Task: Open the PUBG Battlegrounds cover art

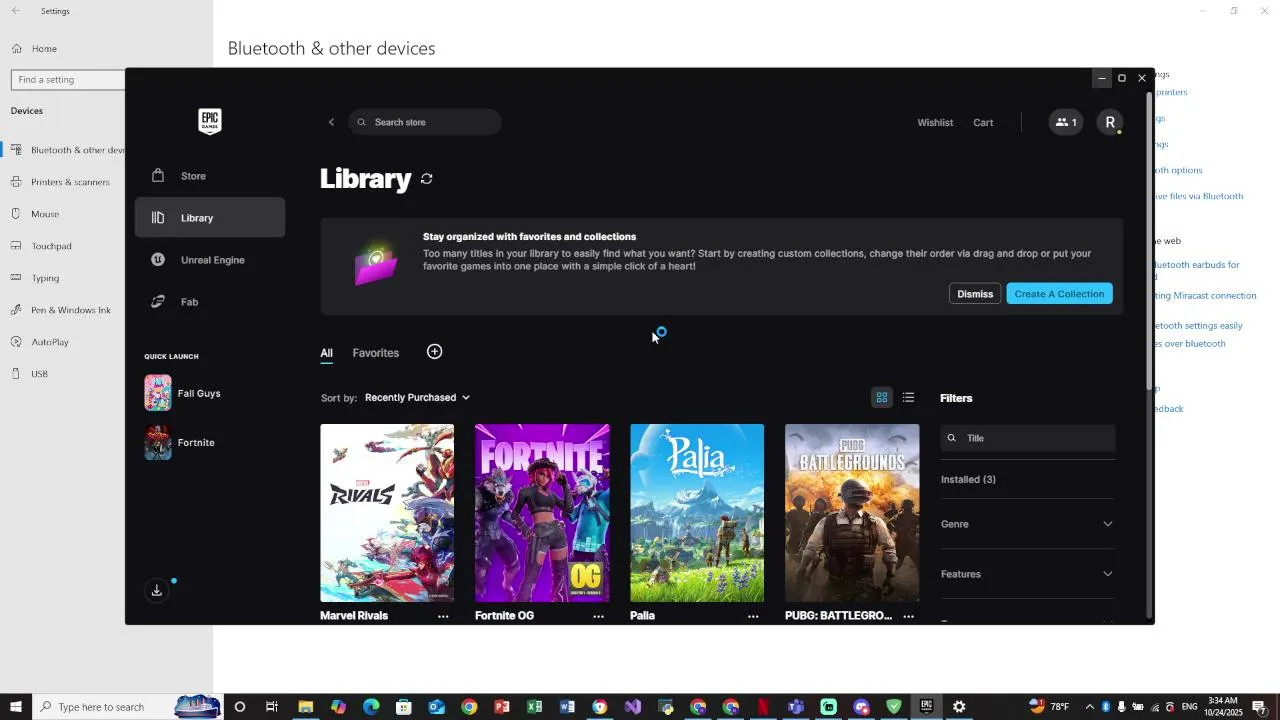Action: pos(852,513)
